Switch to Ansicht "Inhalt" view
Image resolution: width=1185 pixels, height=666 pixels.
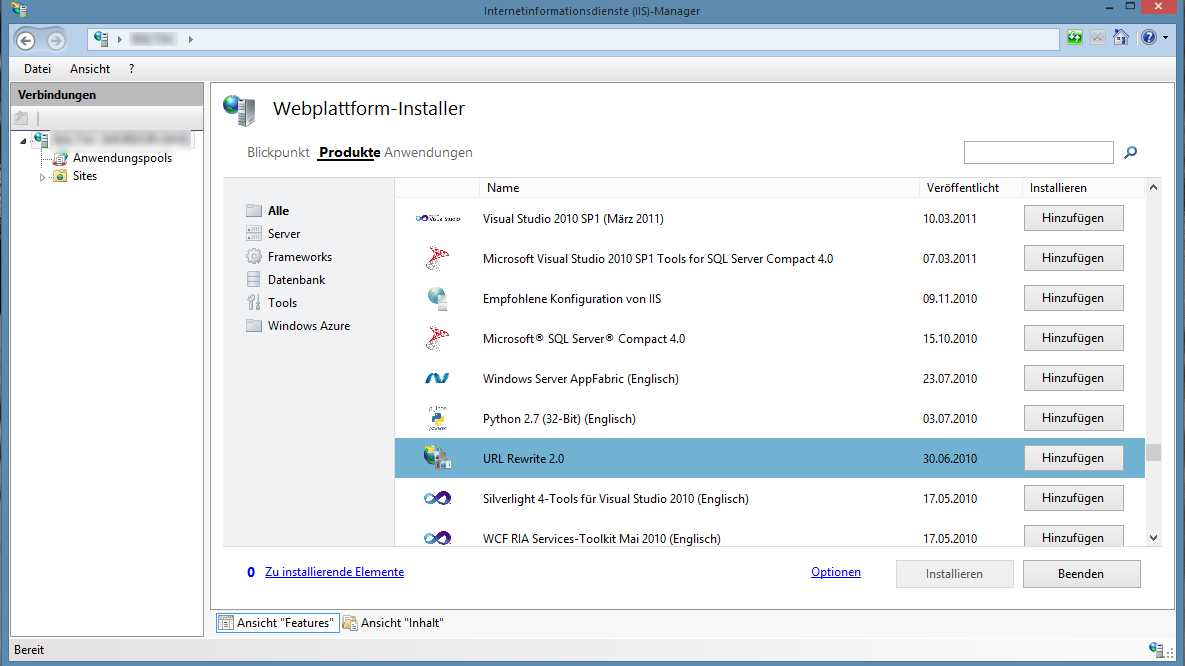394,623
